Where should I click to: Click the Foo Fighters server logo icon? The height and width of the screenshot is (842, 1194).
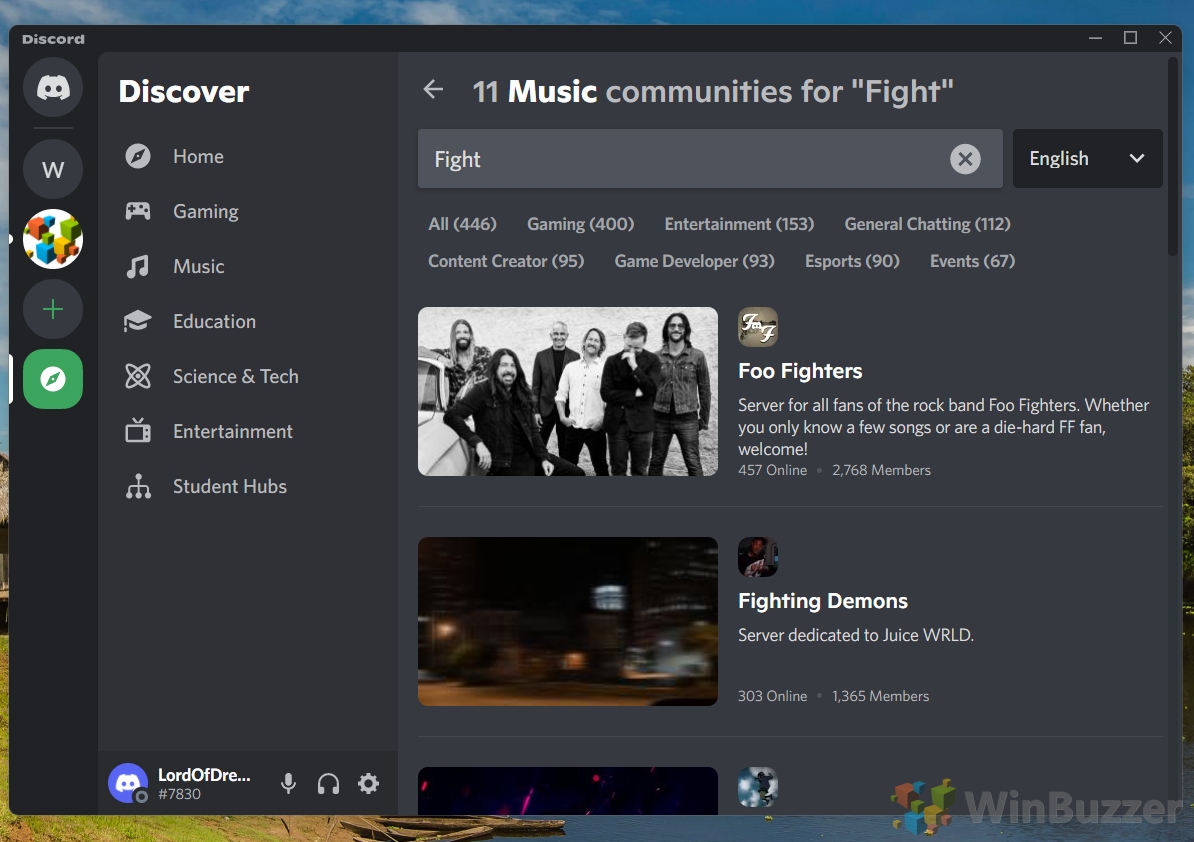[x=758, y=327]
